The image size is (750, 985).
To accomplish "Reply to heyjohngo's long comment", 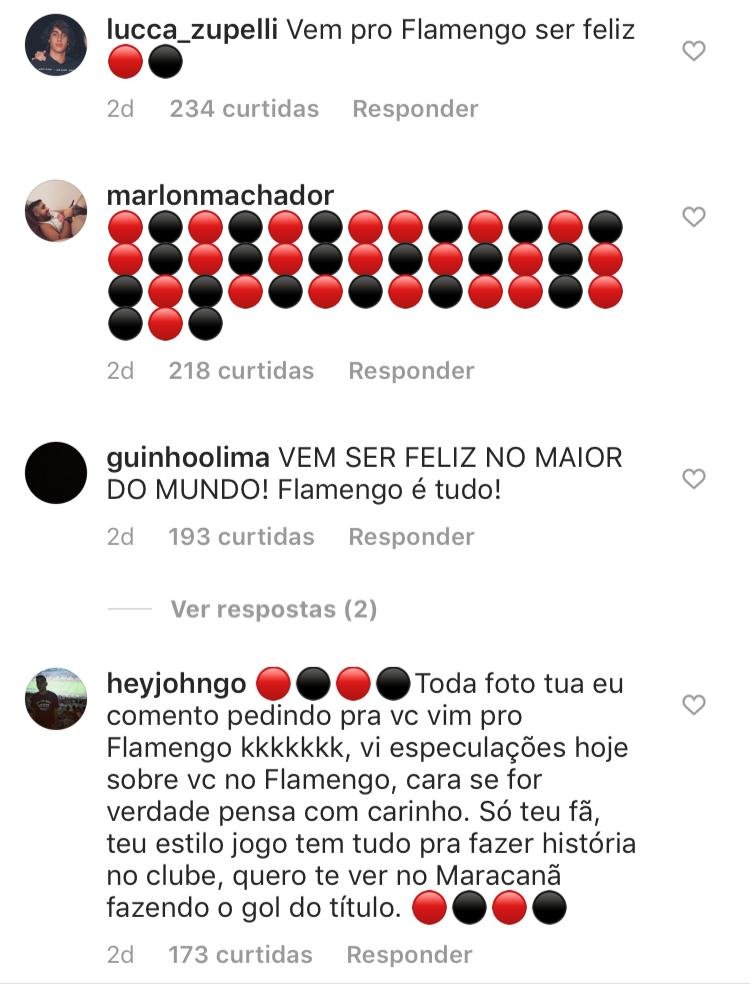I will pos(410,954).
